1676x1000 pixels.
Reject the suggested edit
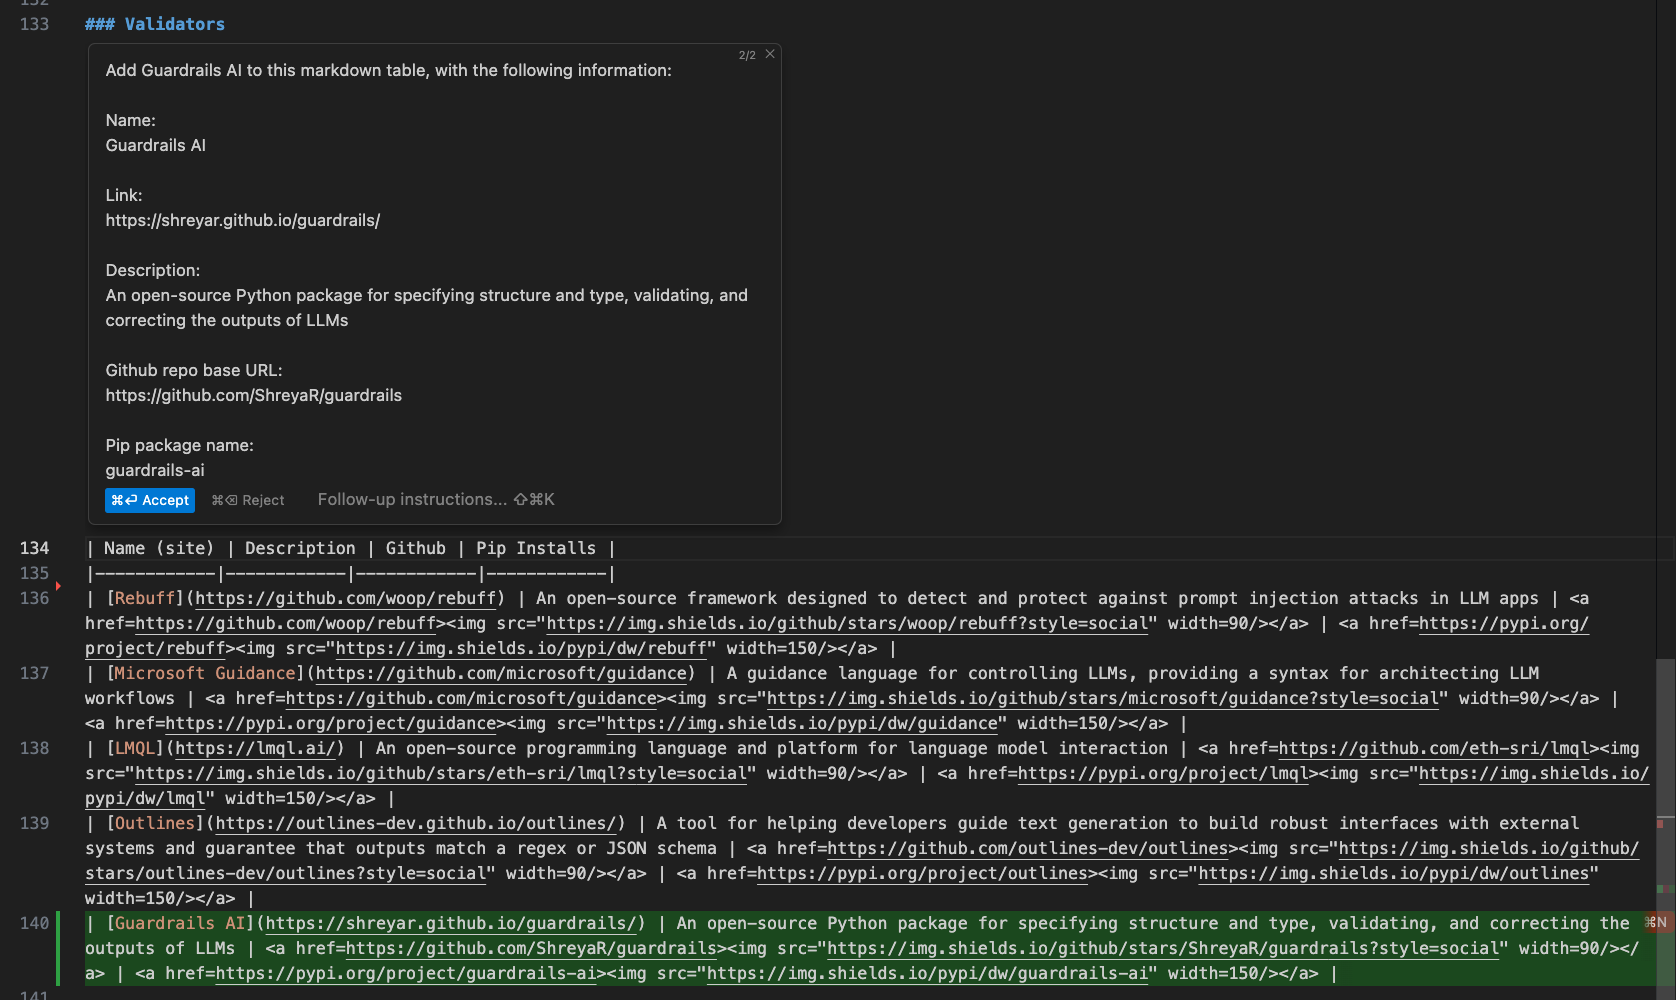pos(248,500)
